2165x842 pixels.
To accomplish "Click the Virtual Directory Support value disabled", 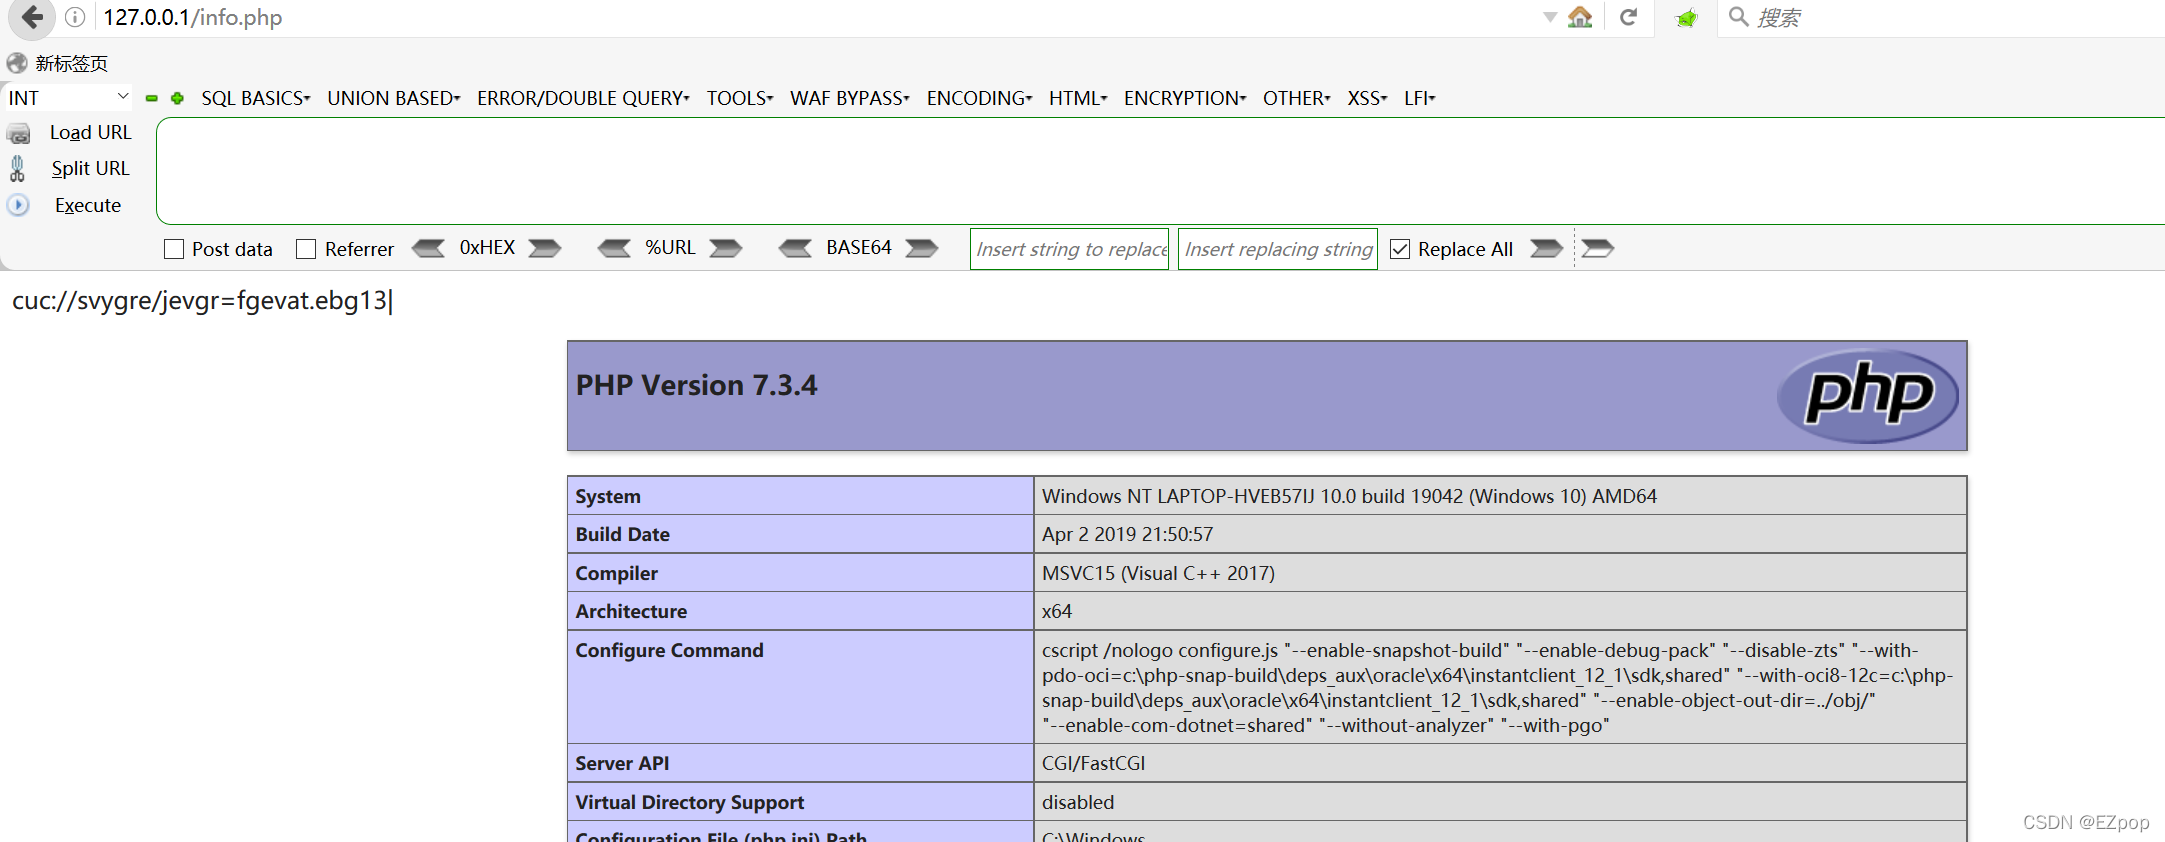I will [1078, 802].
